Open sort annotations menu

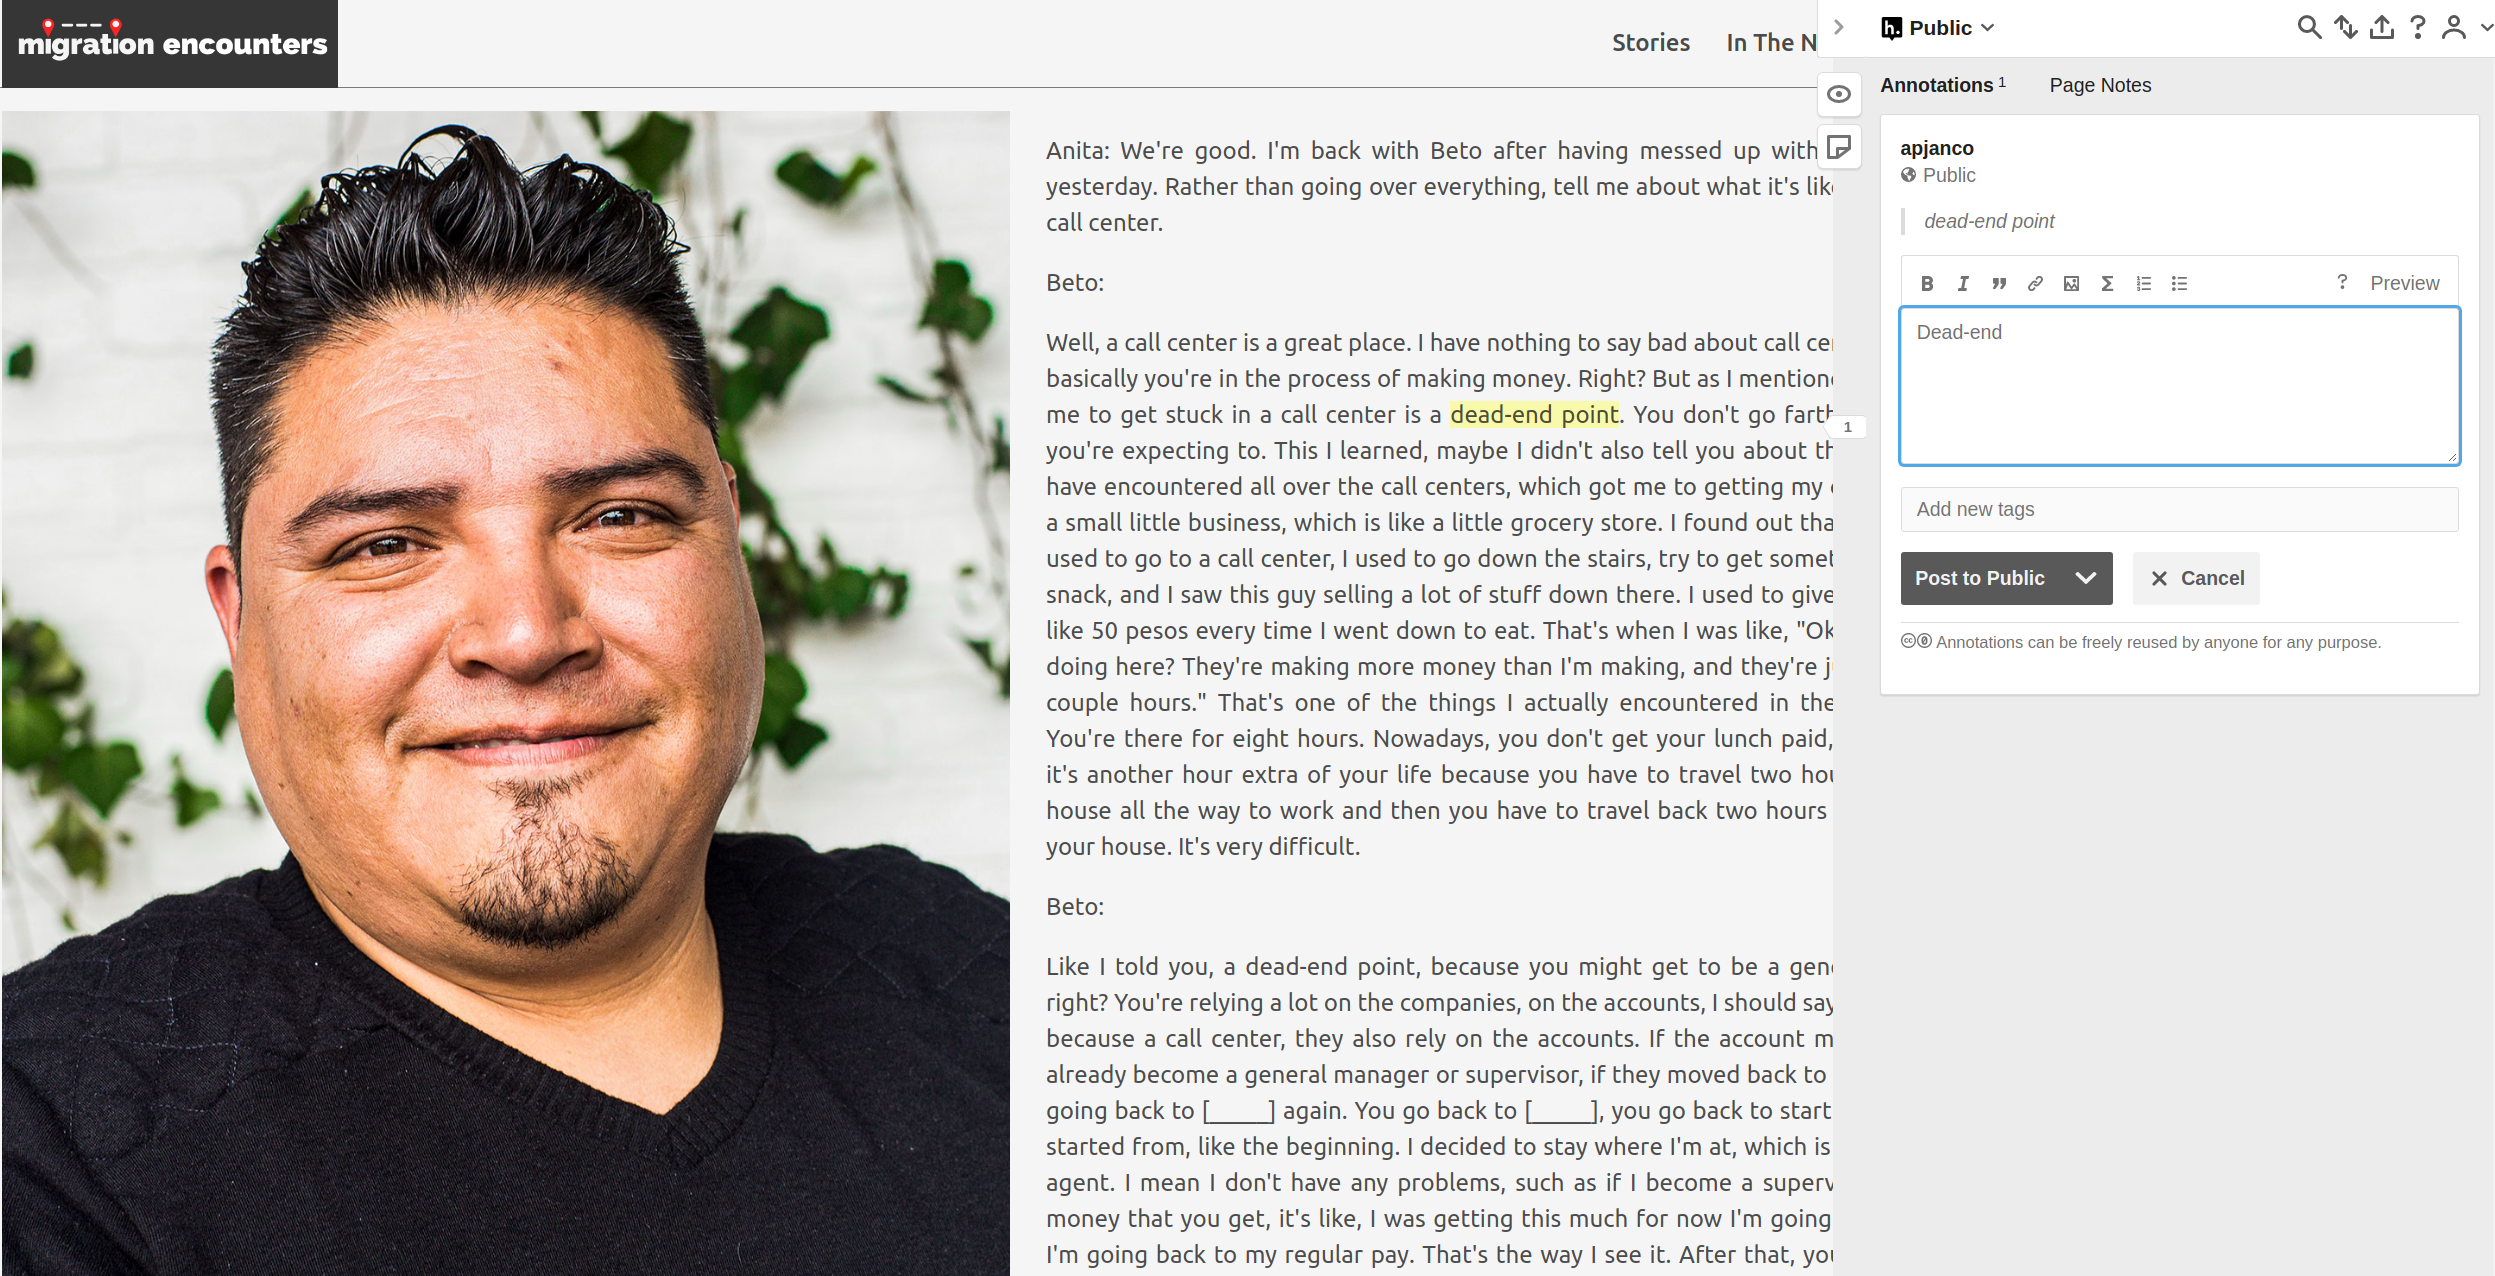[2346, 27]
